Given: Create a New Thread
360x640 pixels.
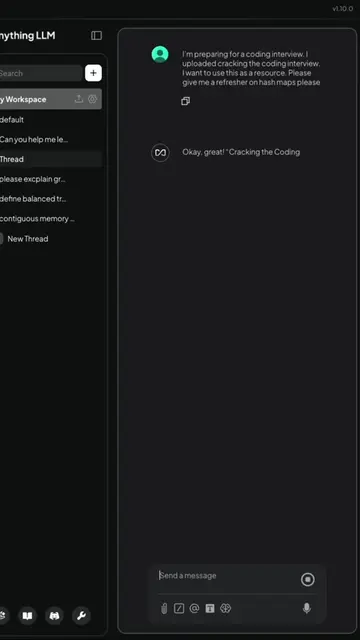Looking at the screenshot, I should coord(28,239).
